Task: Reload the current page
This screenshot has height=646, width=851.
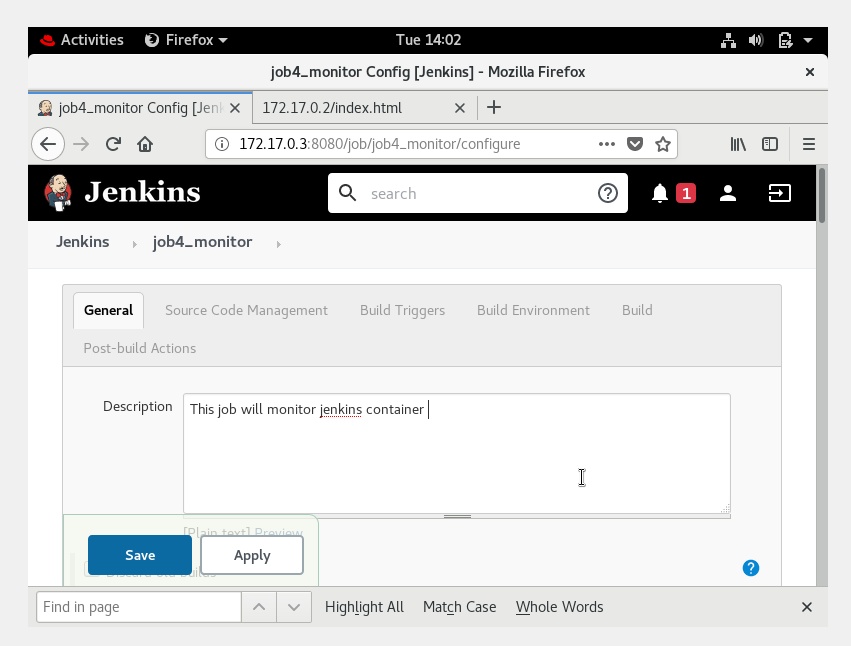Action: [113, 144]
